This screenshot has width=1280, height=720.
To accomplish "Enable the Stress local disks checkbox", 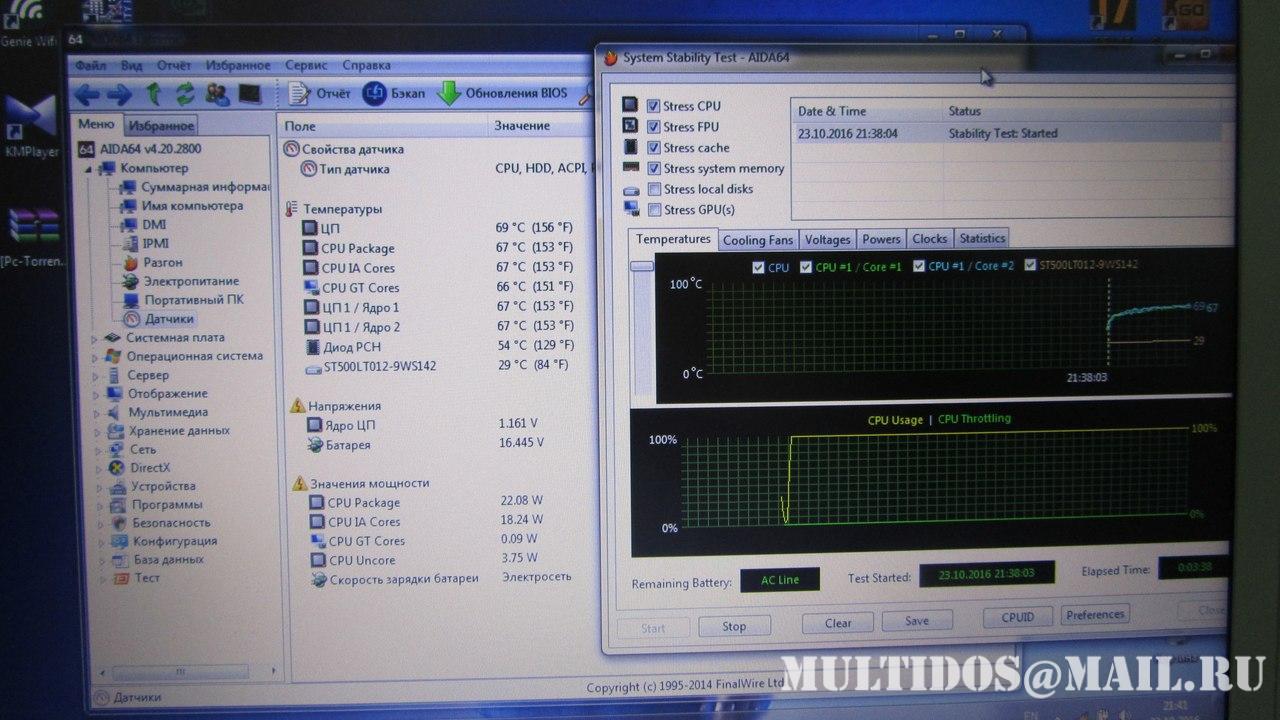I will click(x=653, y=189).
